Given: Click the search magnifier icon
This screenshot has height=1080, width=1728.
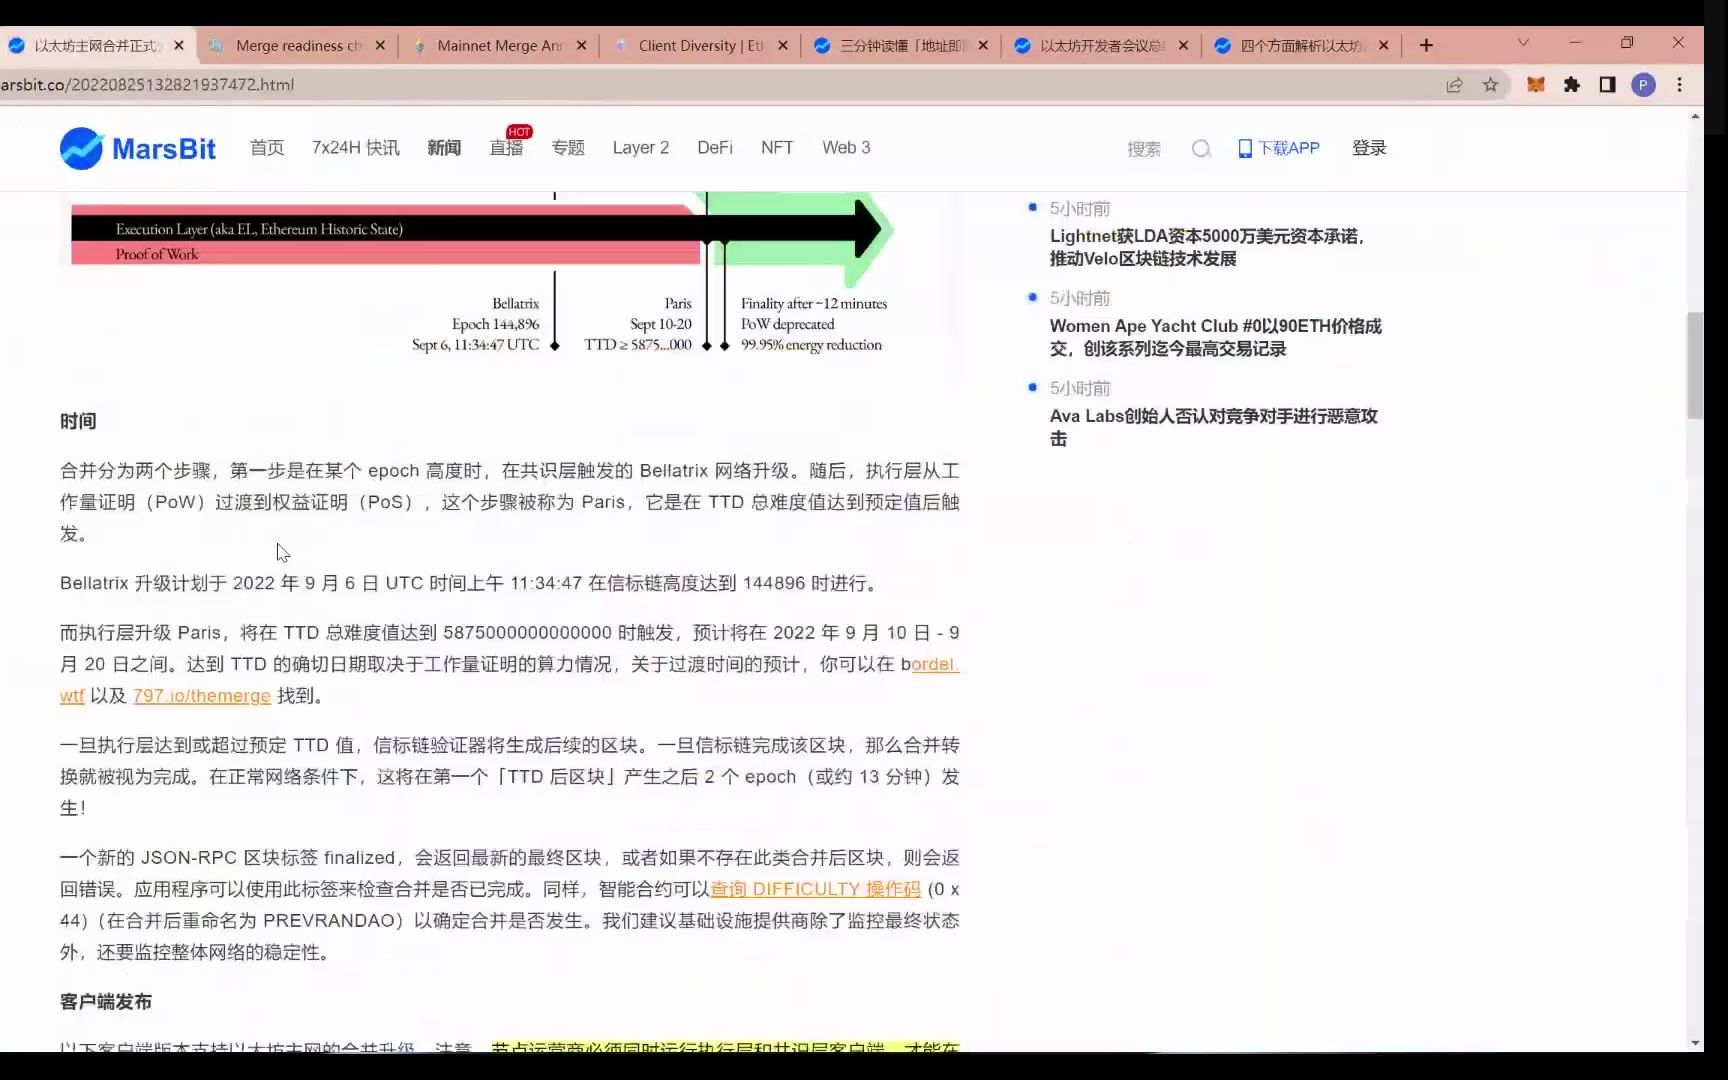Looking at the screenshot, I should [x=1201, y=149].
